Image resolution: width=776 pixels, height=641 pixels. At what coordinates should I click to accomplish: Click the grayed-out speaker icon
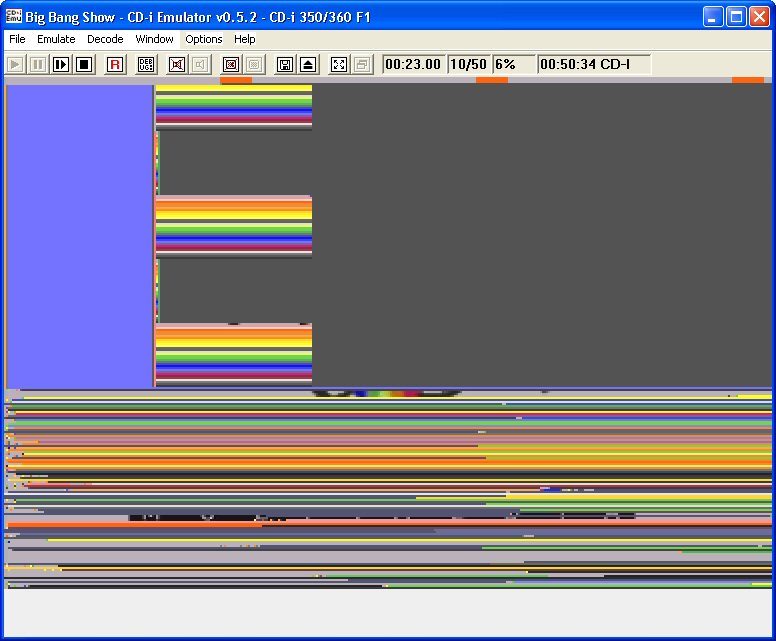(200, 64)
